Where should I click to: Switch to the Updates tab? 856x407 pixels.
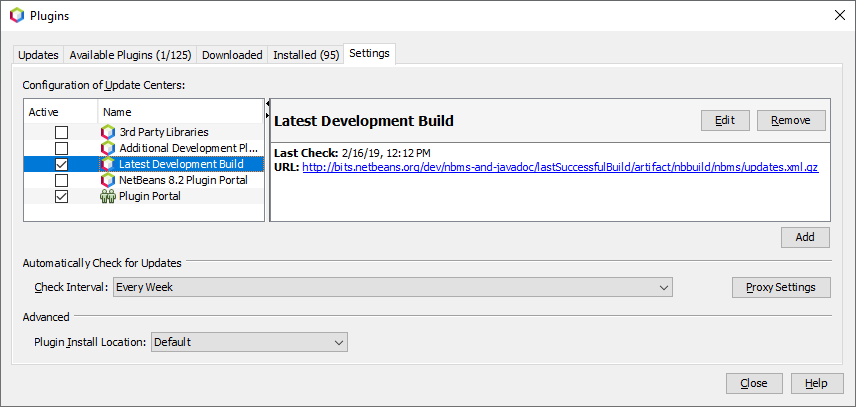(x=38, y=55)
